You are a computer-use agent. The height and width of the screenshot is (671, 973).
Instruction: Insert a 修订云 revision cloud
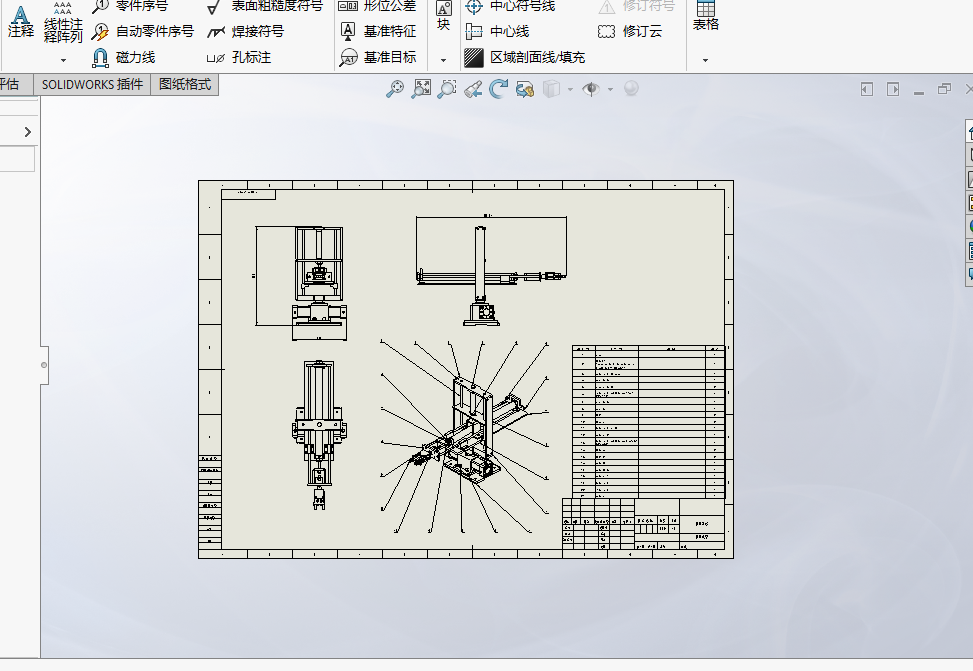(x=630, y=31)
